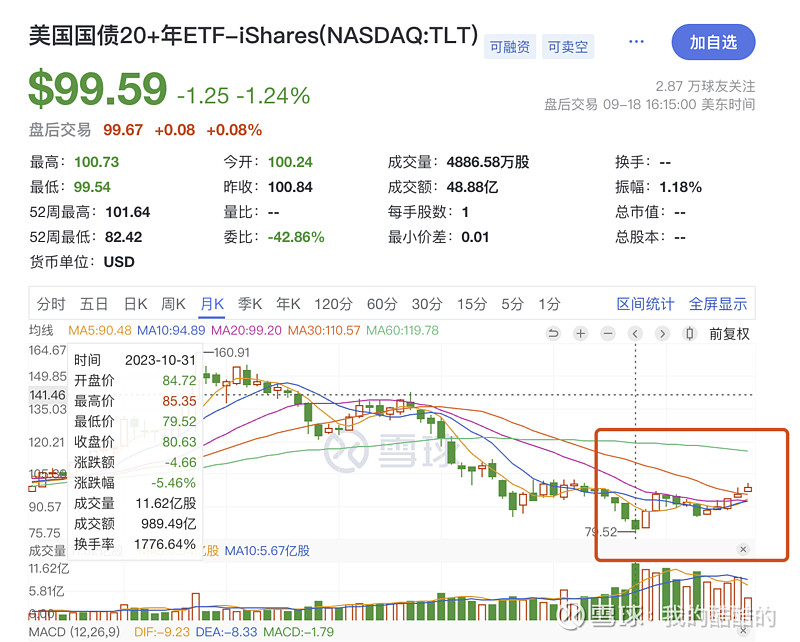Show the 120分 interval chart
This screenshot has height=642, width=800.
(333, 304)
